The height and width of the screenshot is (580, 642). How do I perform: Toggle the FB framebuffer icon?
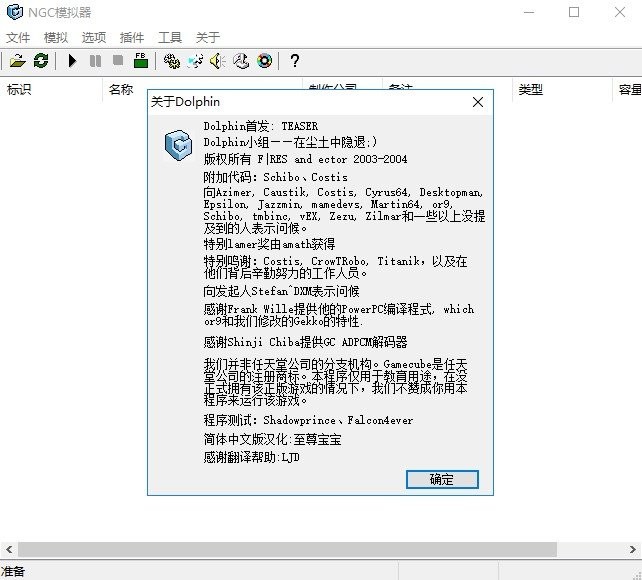click(x=141, y=61)
